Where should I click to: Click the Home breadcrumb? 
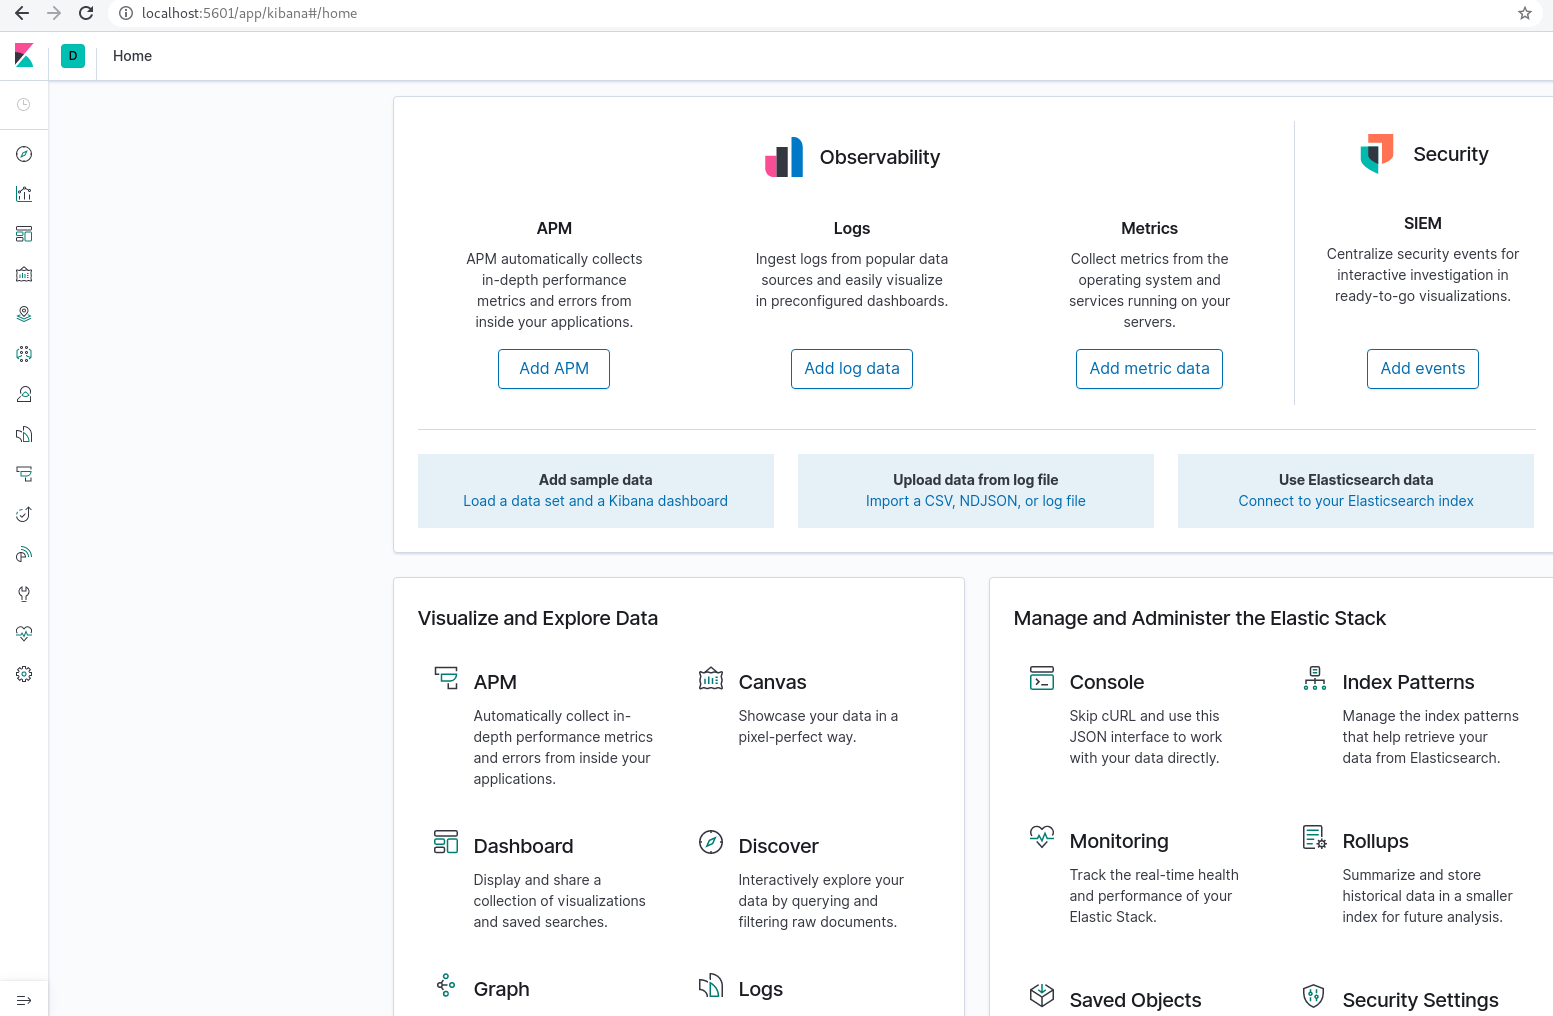click(x=132, y=56)
